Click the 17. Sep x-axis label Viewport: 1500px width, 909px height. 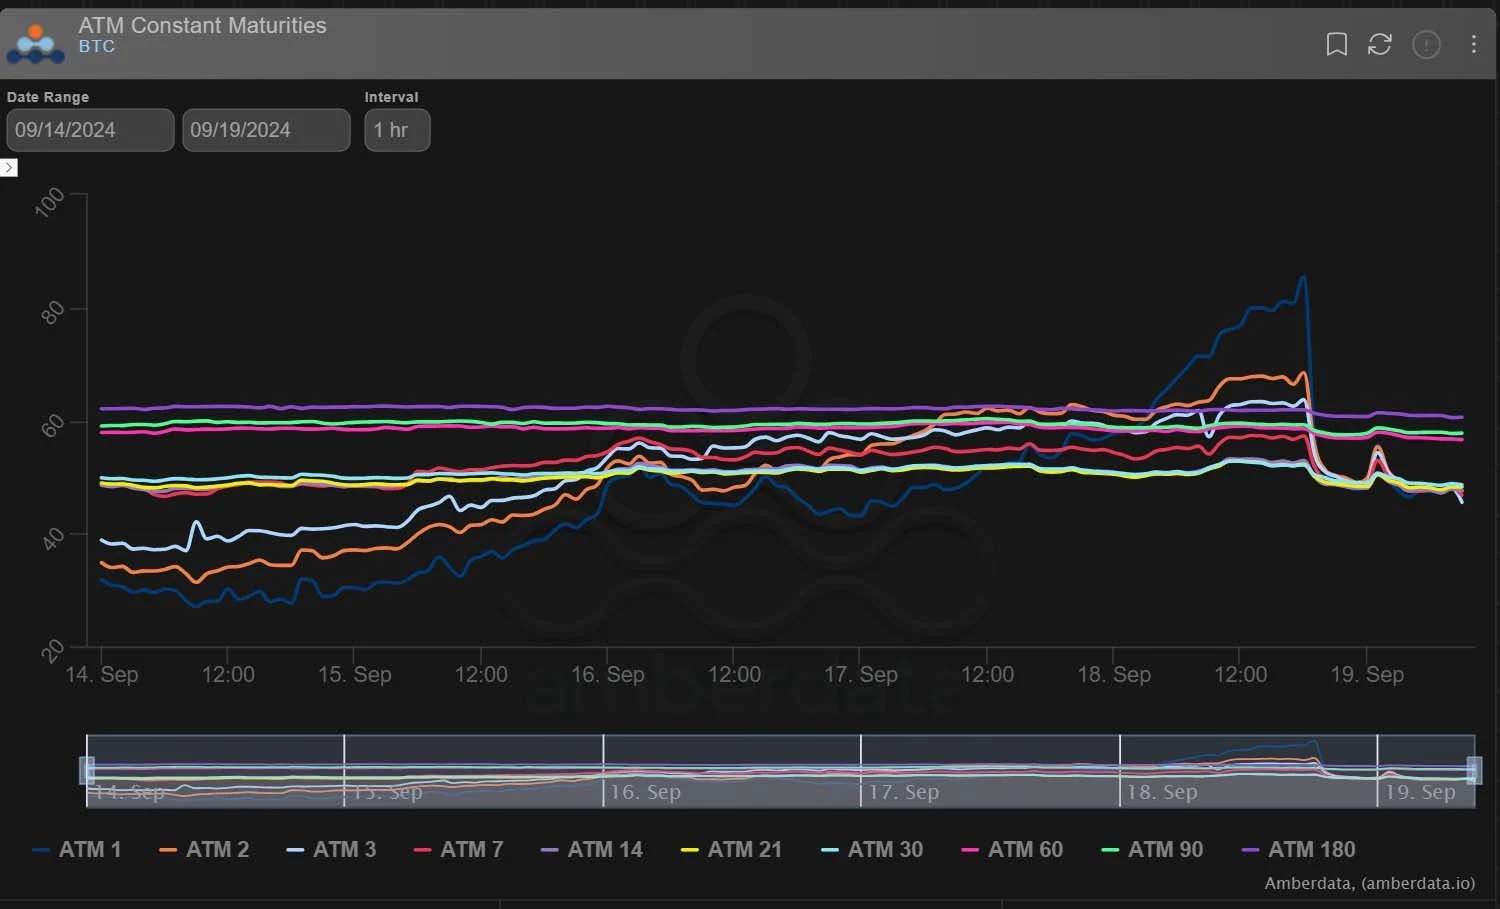[x=860, y=675]
